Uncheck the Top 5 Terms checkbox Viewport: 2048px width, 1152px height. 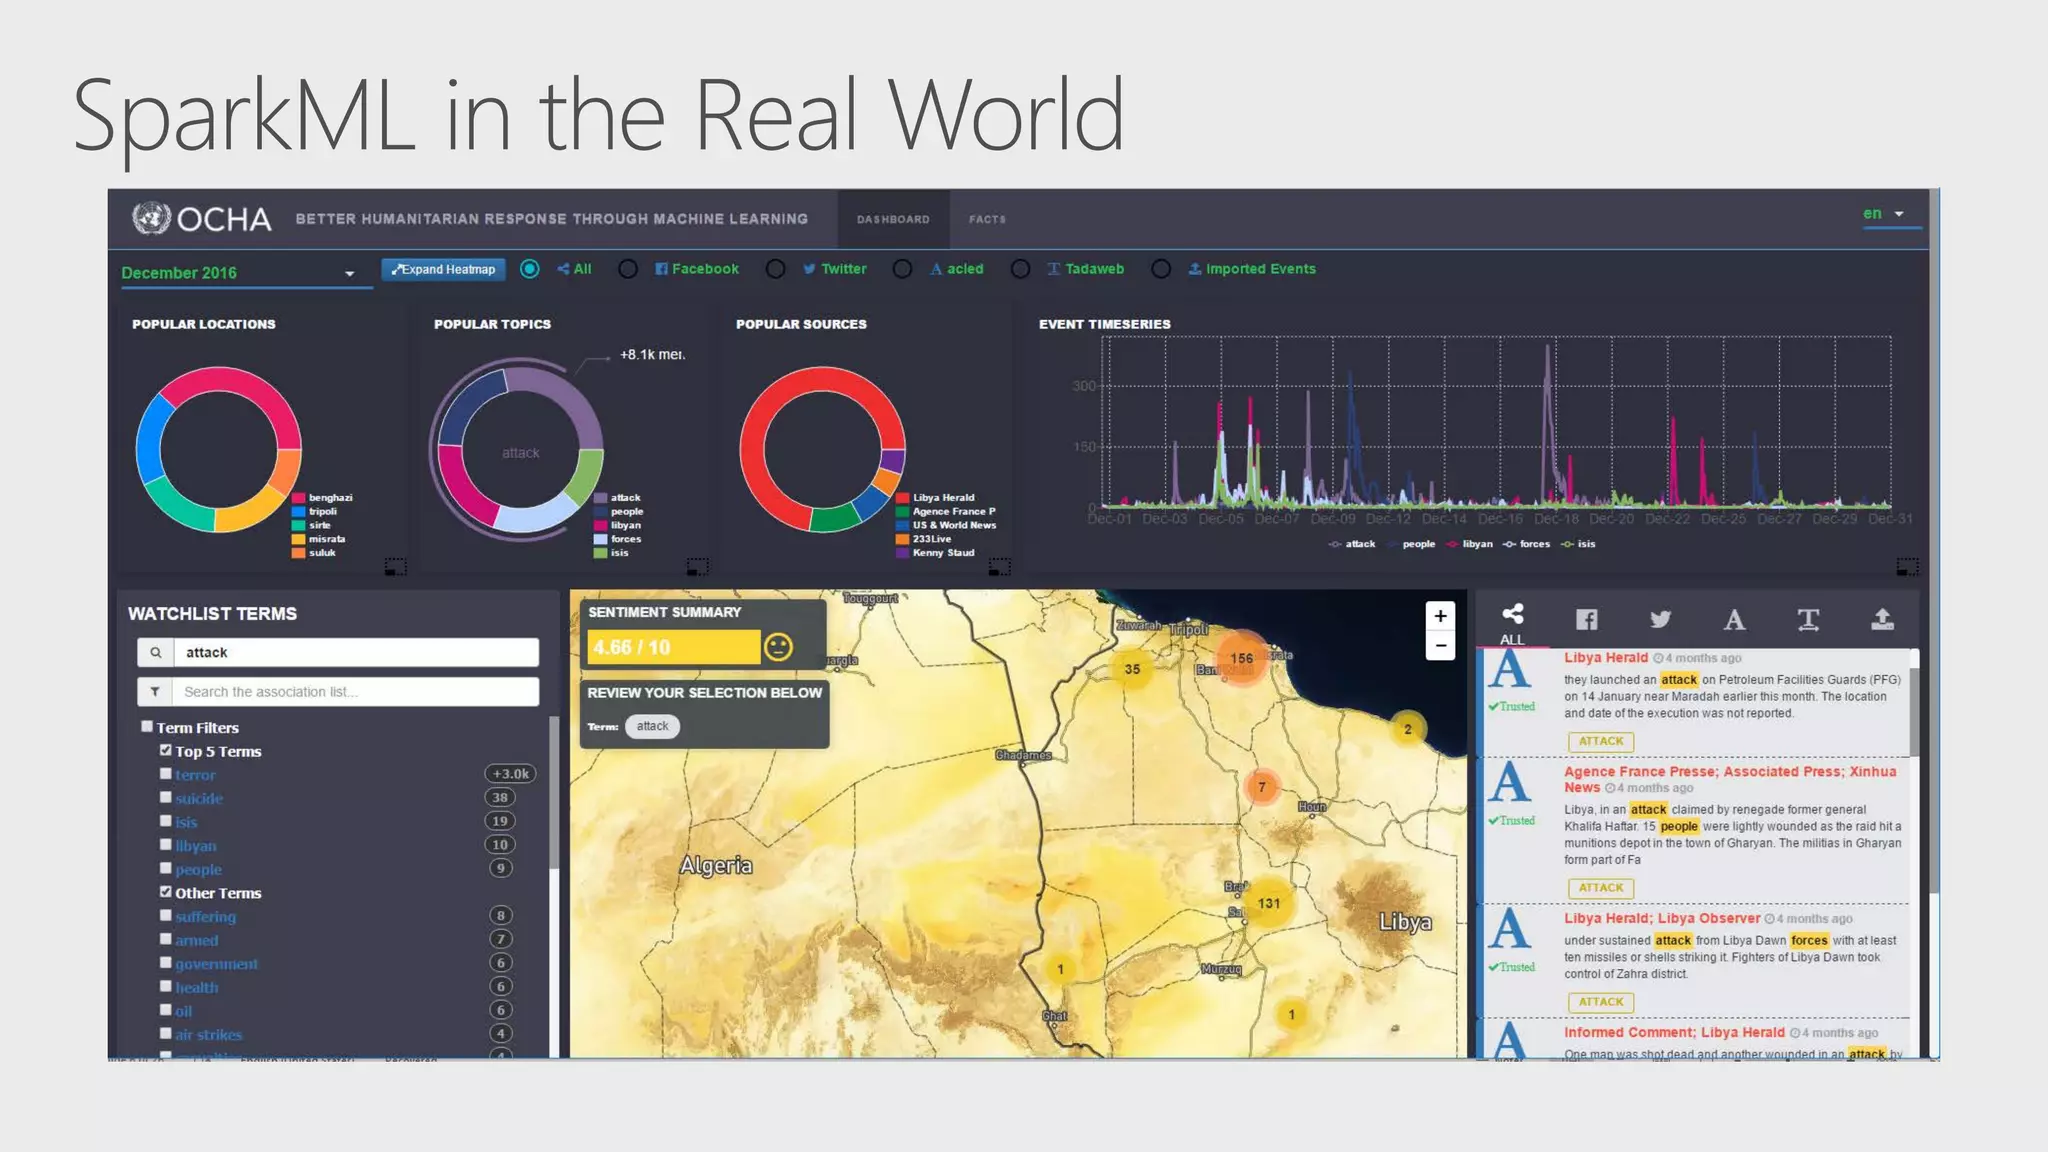tap(166, 750)
